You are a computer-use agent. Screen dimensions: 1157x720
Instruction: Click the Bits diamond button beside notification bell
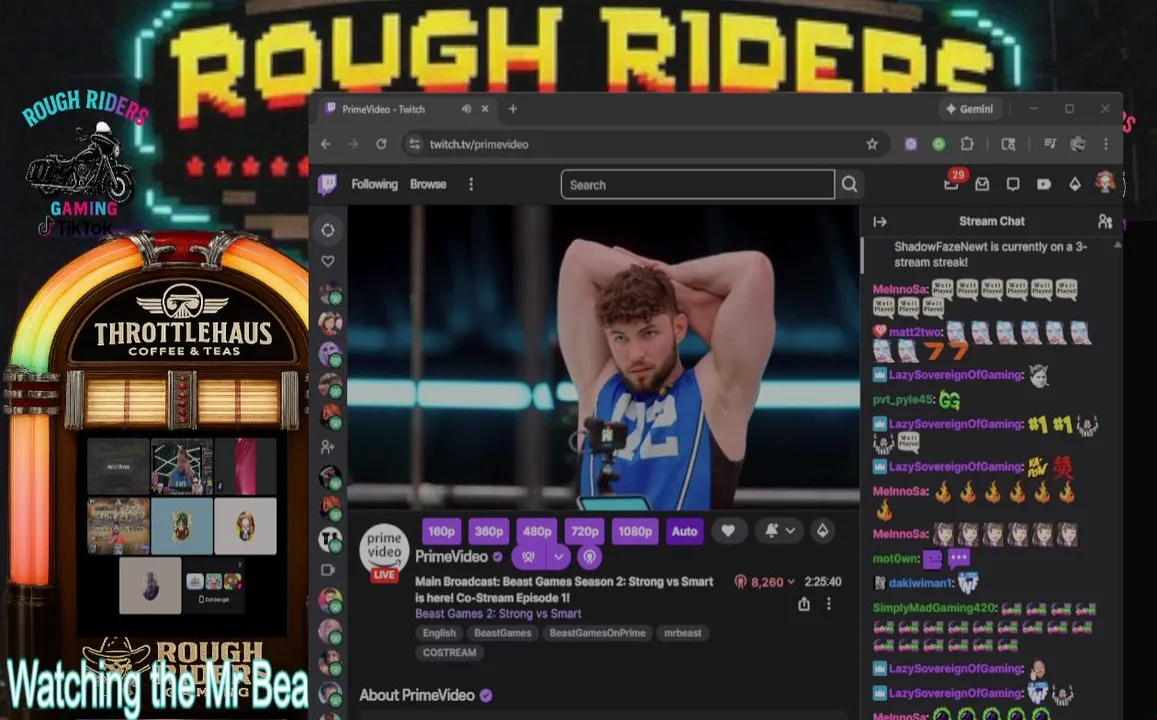coord(823,530)
